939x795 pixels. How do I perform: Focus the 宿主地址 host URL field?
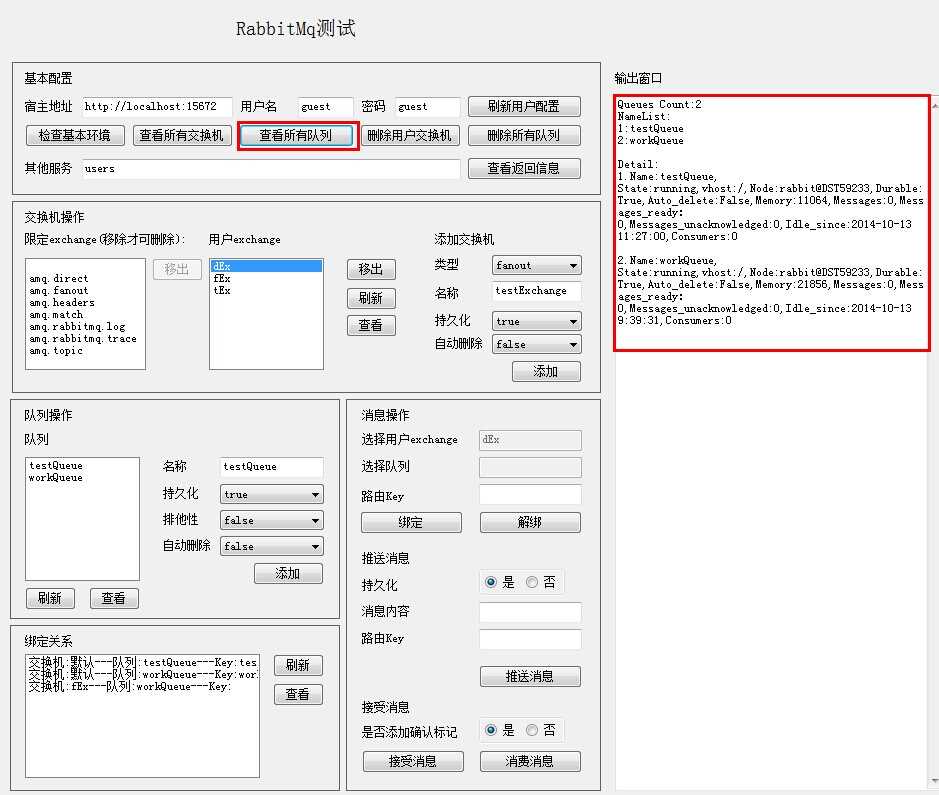(x=157, y=107)
